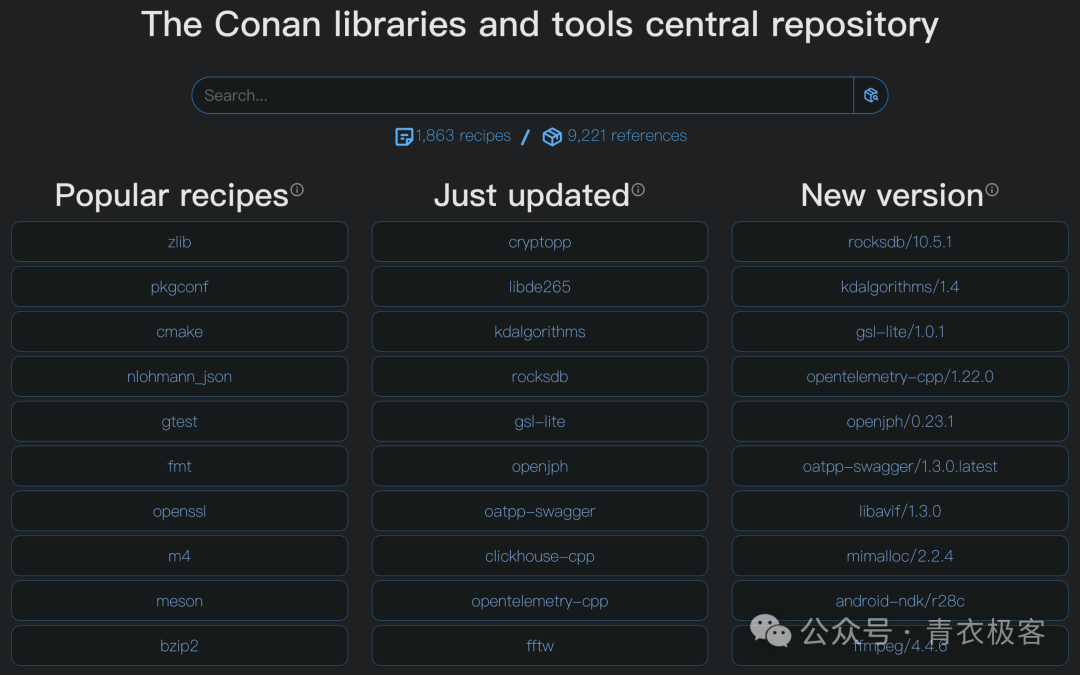This screenshot has width=1080, height=675.
Task: Click the recipe note icon beside the recipes count
Action: click(x=406, y=135)
